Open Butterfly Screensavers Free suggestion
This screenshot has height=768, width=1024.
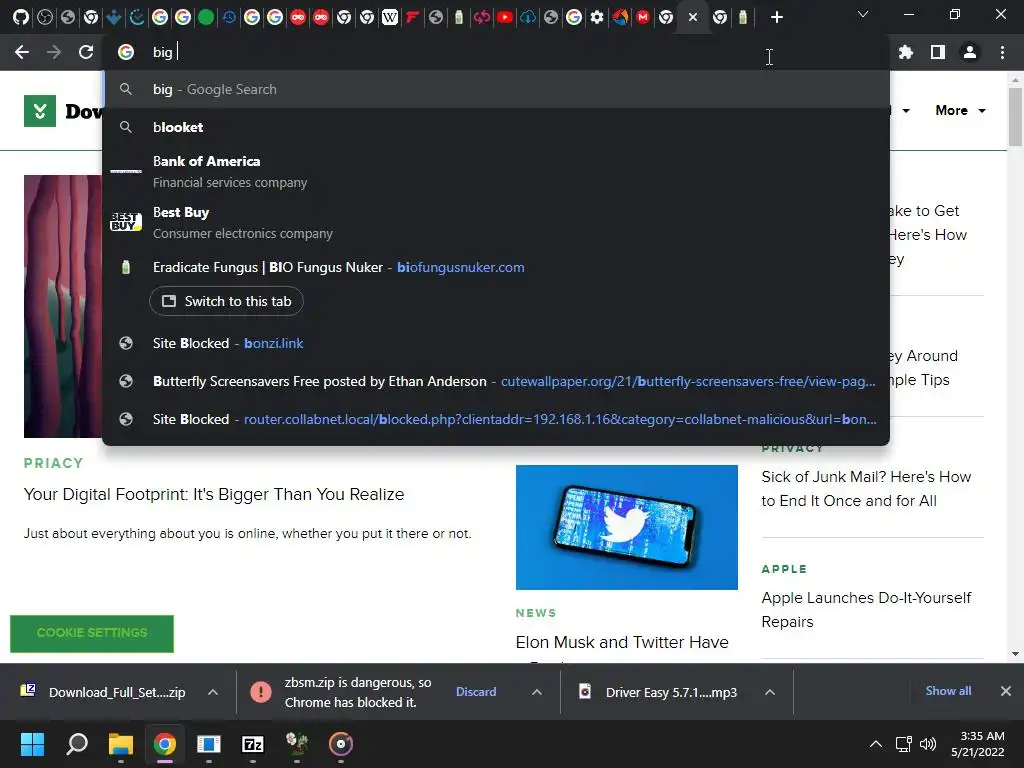pos(496,381)
